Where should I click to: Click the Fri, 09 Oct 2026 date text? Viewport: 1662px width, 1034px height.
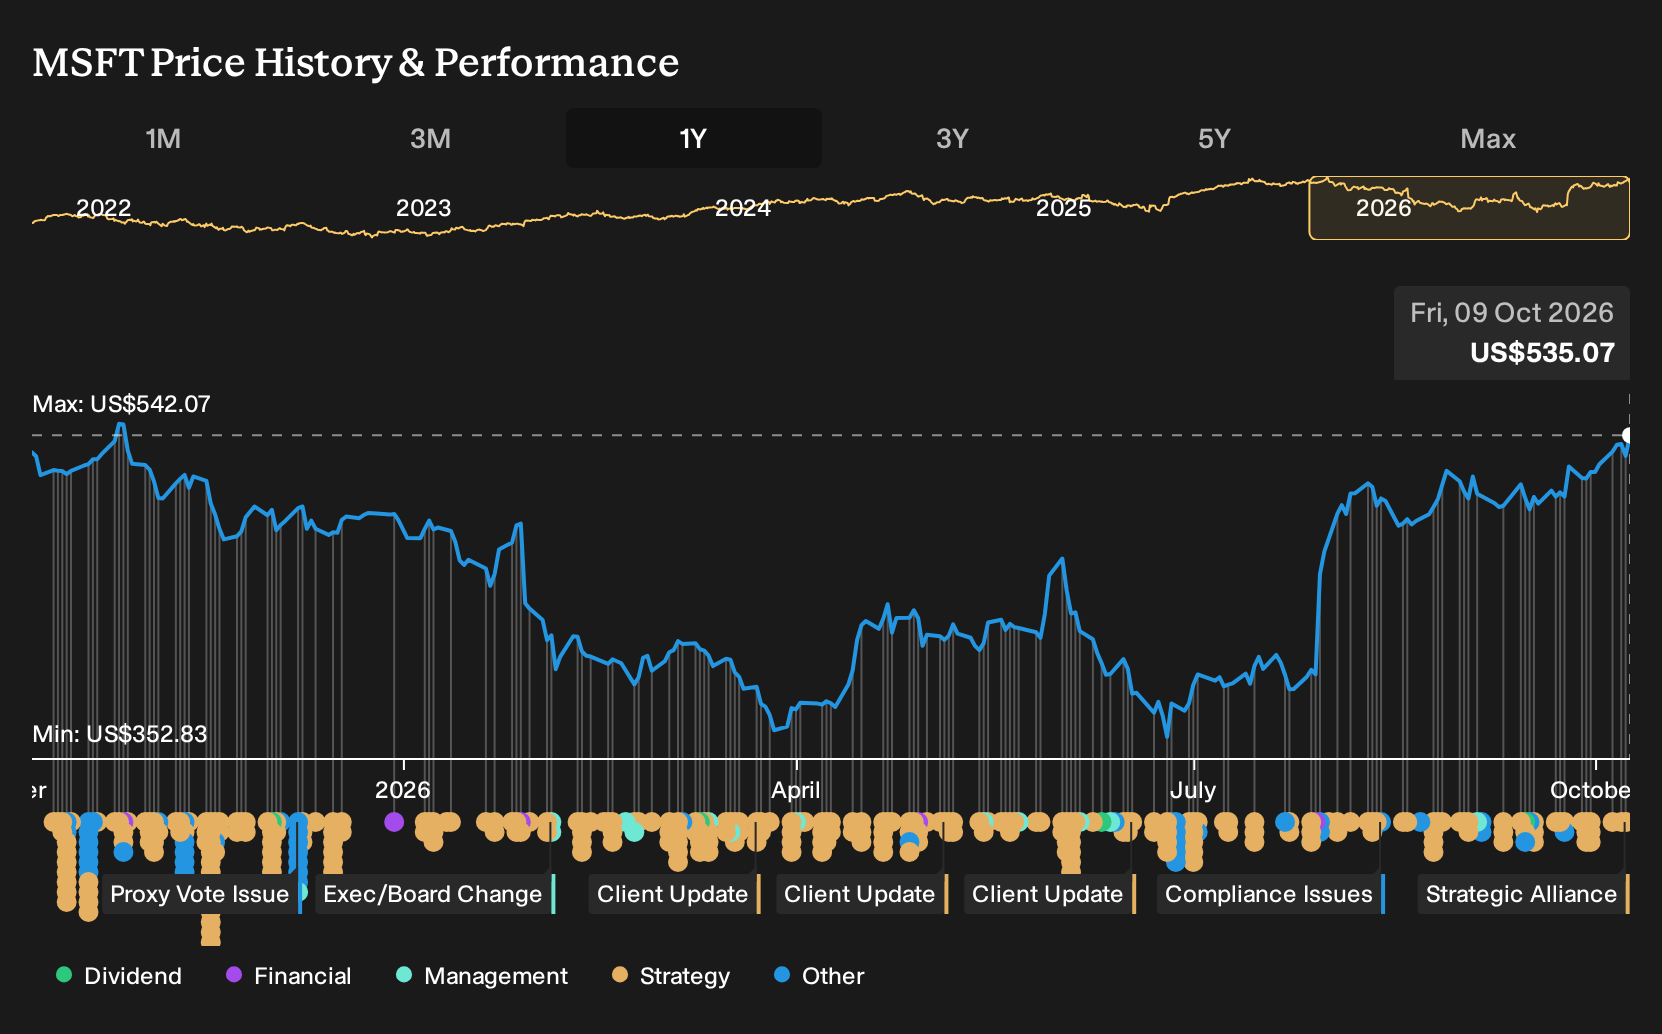(1512, 313)
